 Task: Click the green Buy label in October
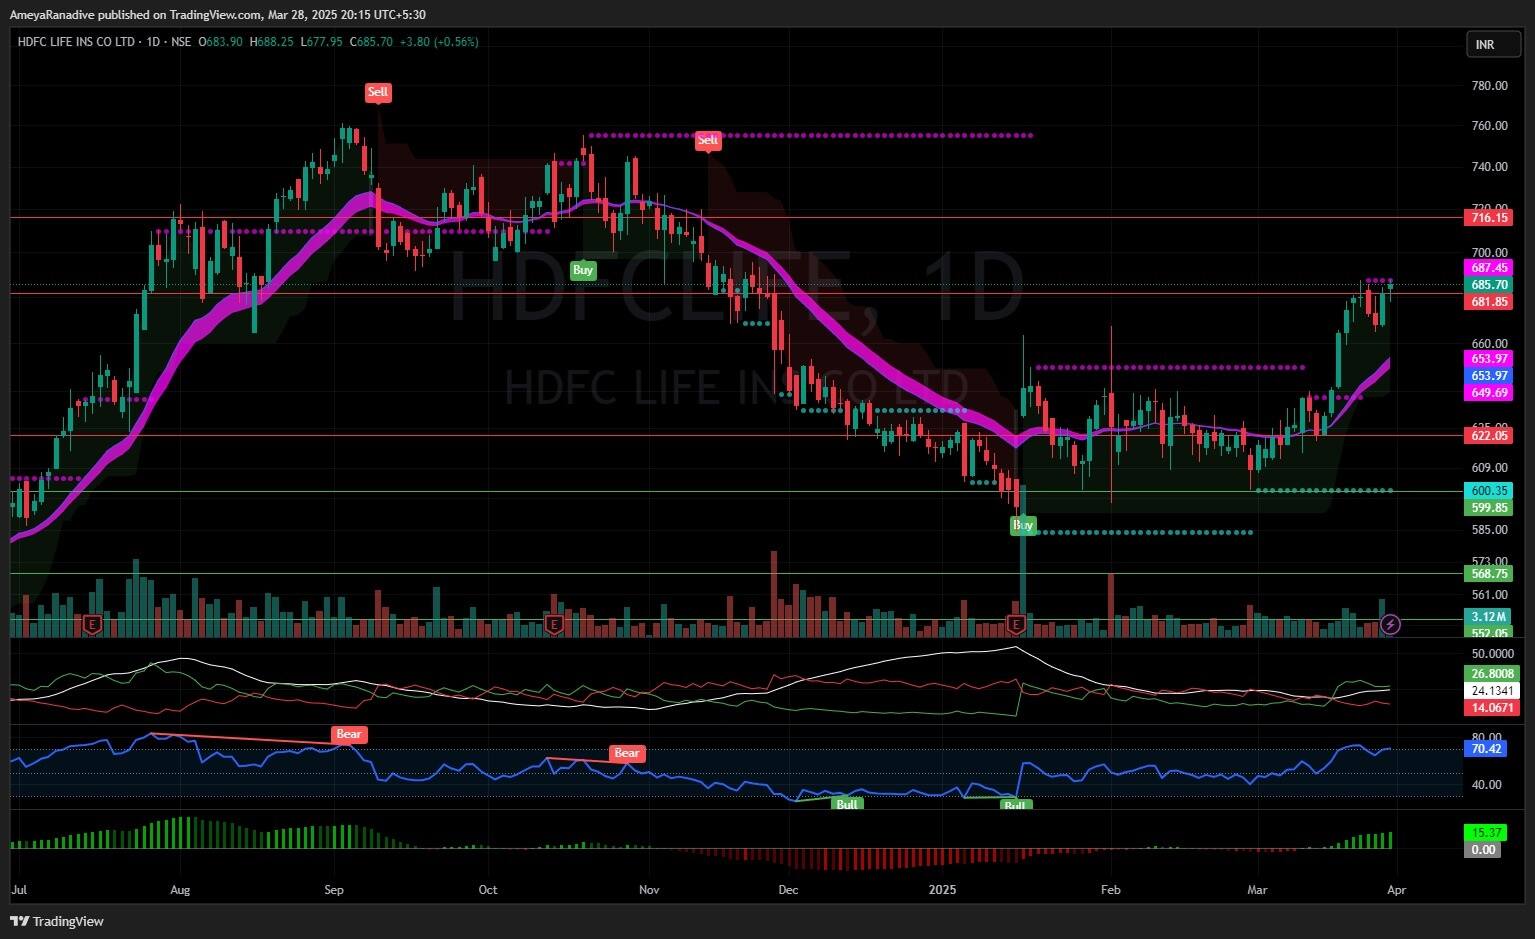582,270
